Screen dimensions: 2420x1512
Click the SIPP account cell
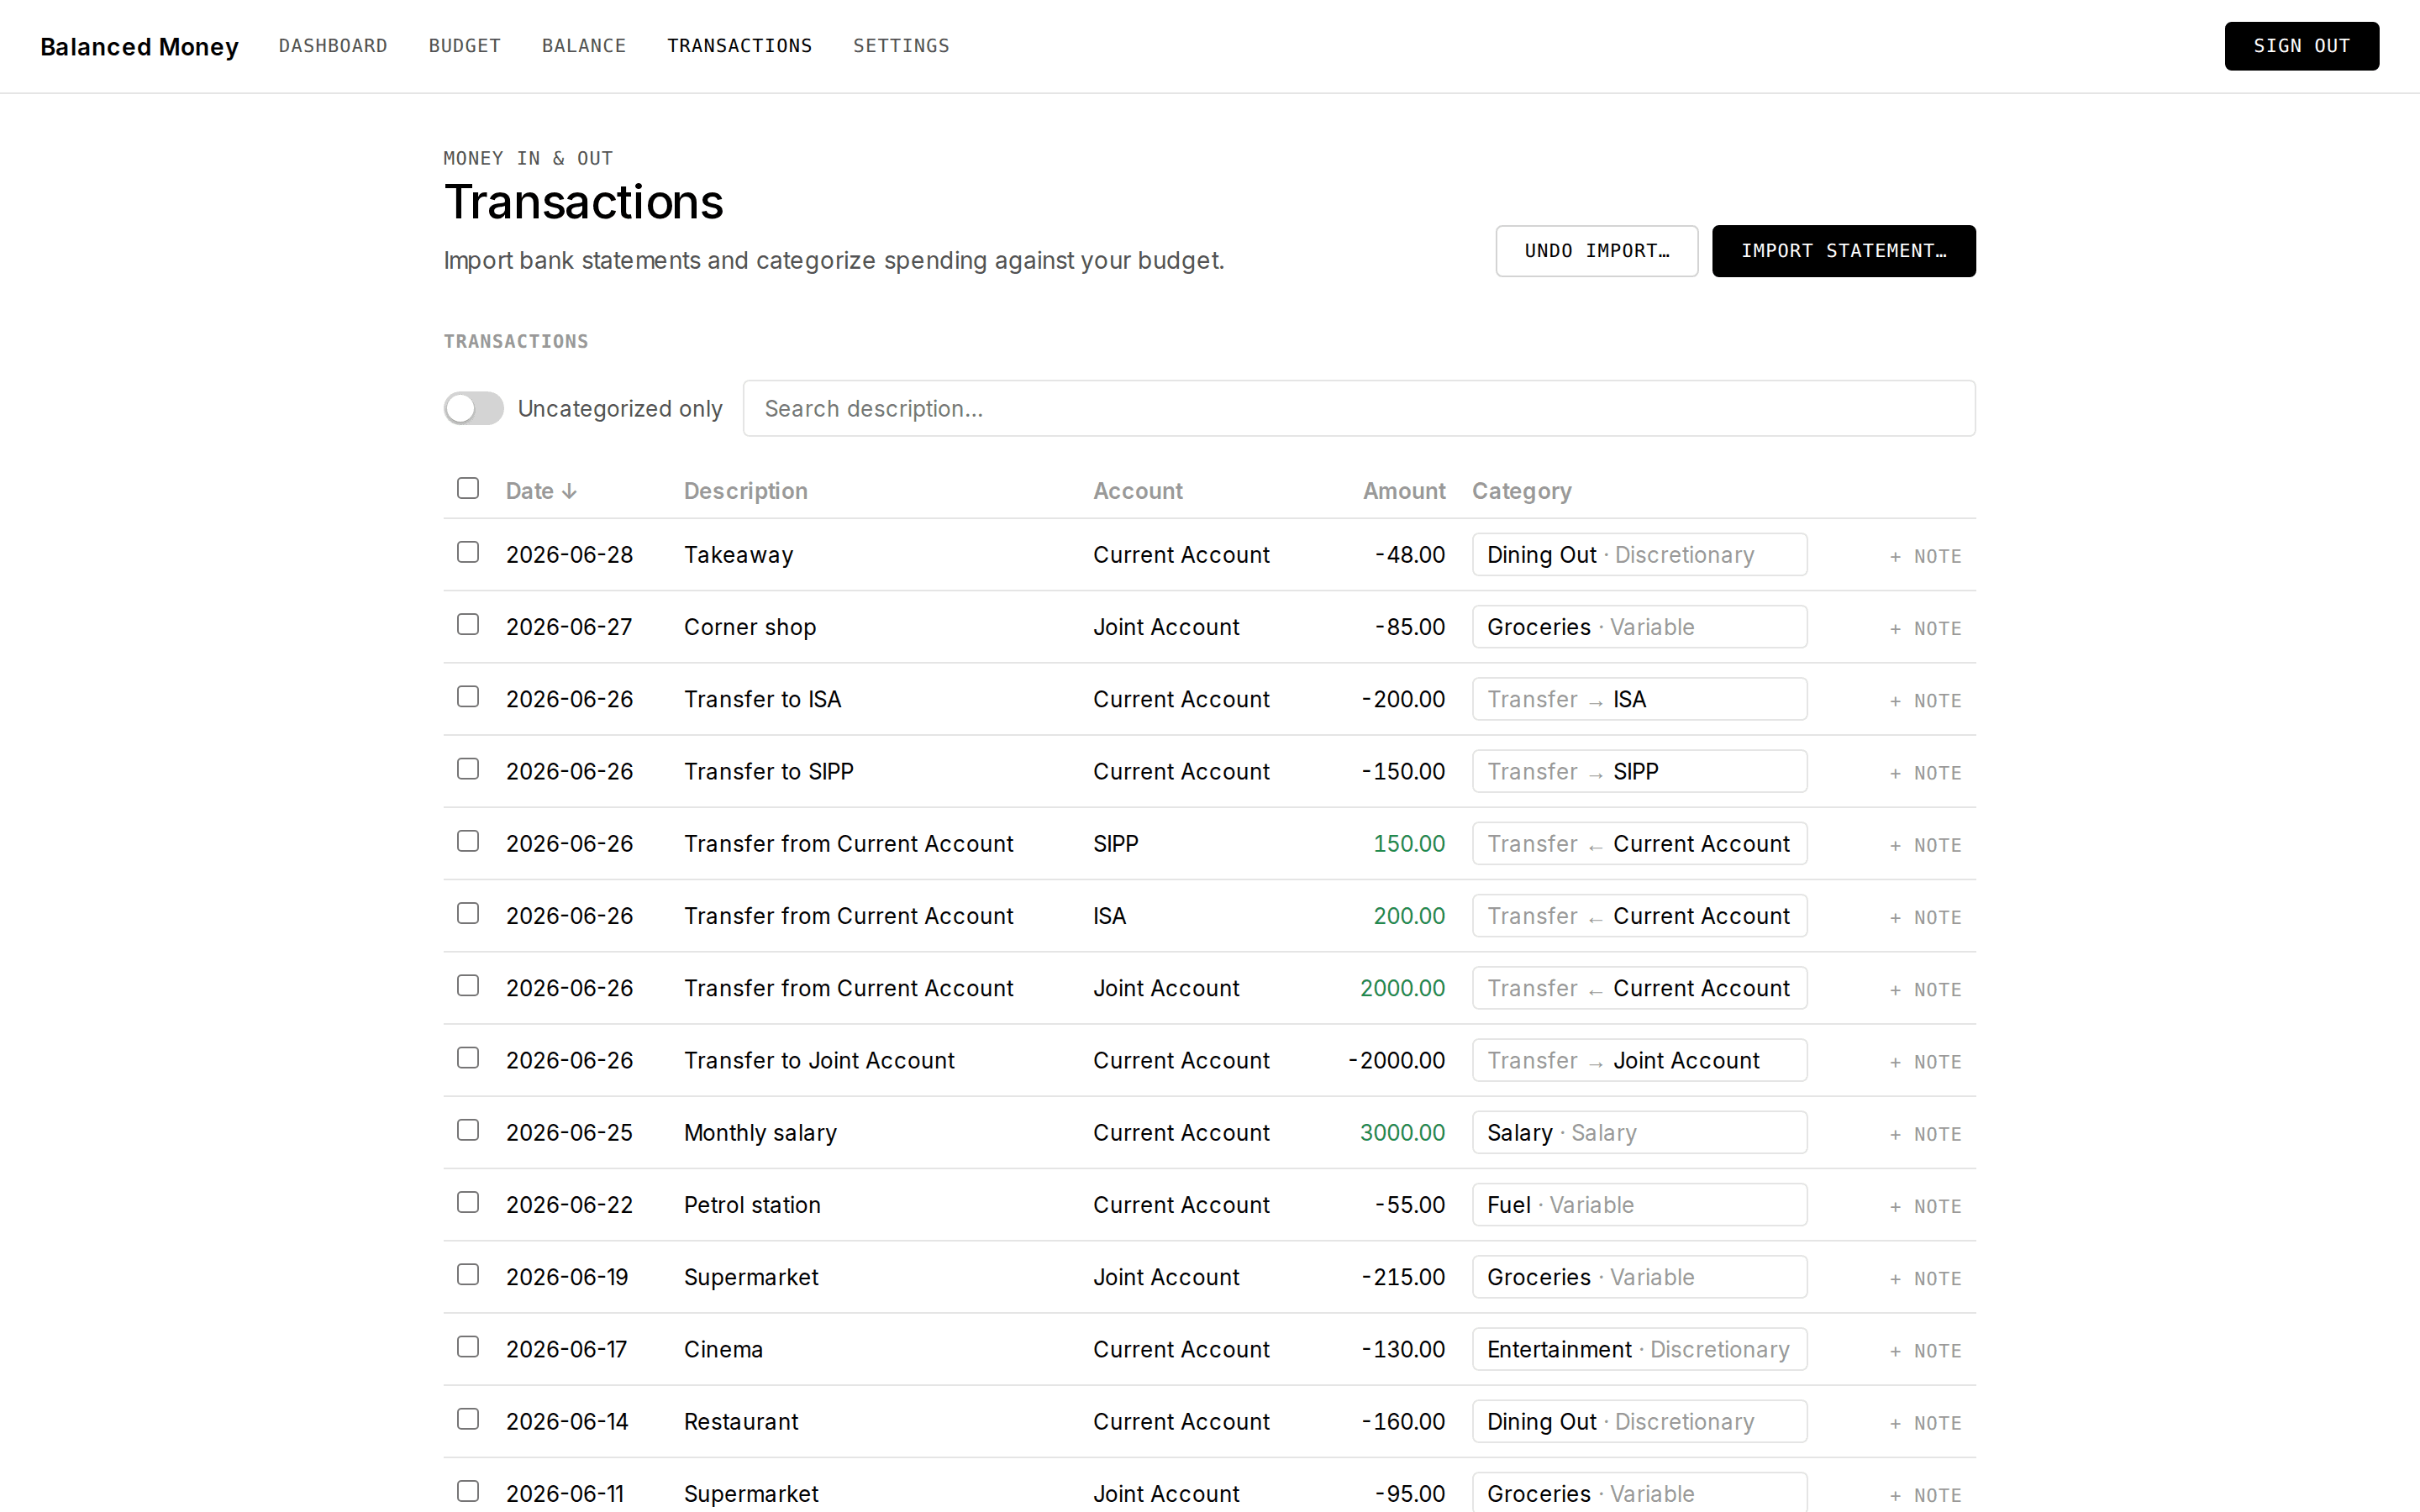tap(1115, 844)
